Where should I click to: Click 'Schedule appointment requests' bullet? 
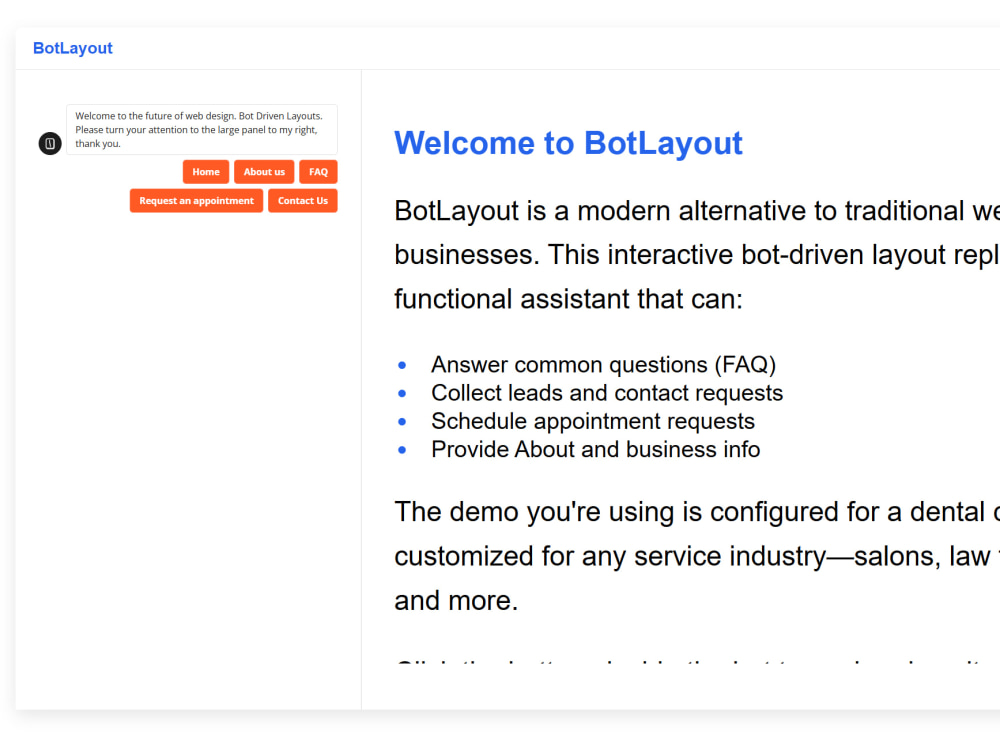[x=593, y=421]
